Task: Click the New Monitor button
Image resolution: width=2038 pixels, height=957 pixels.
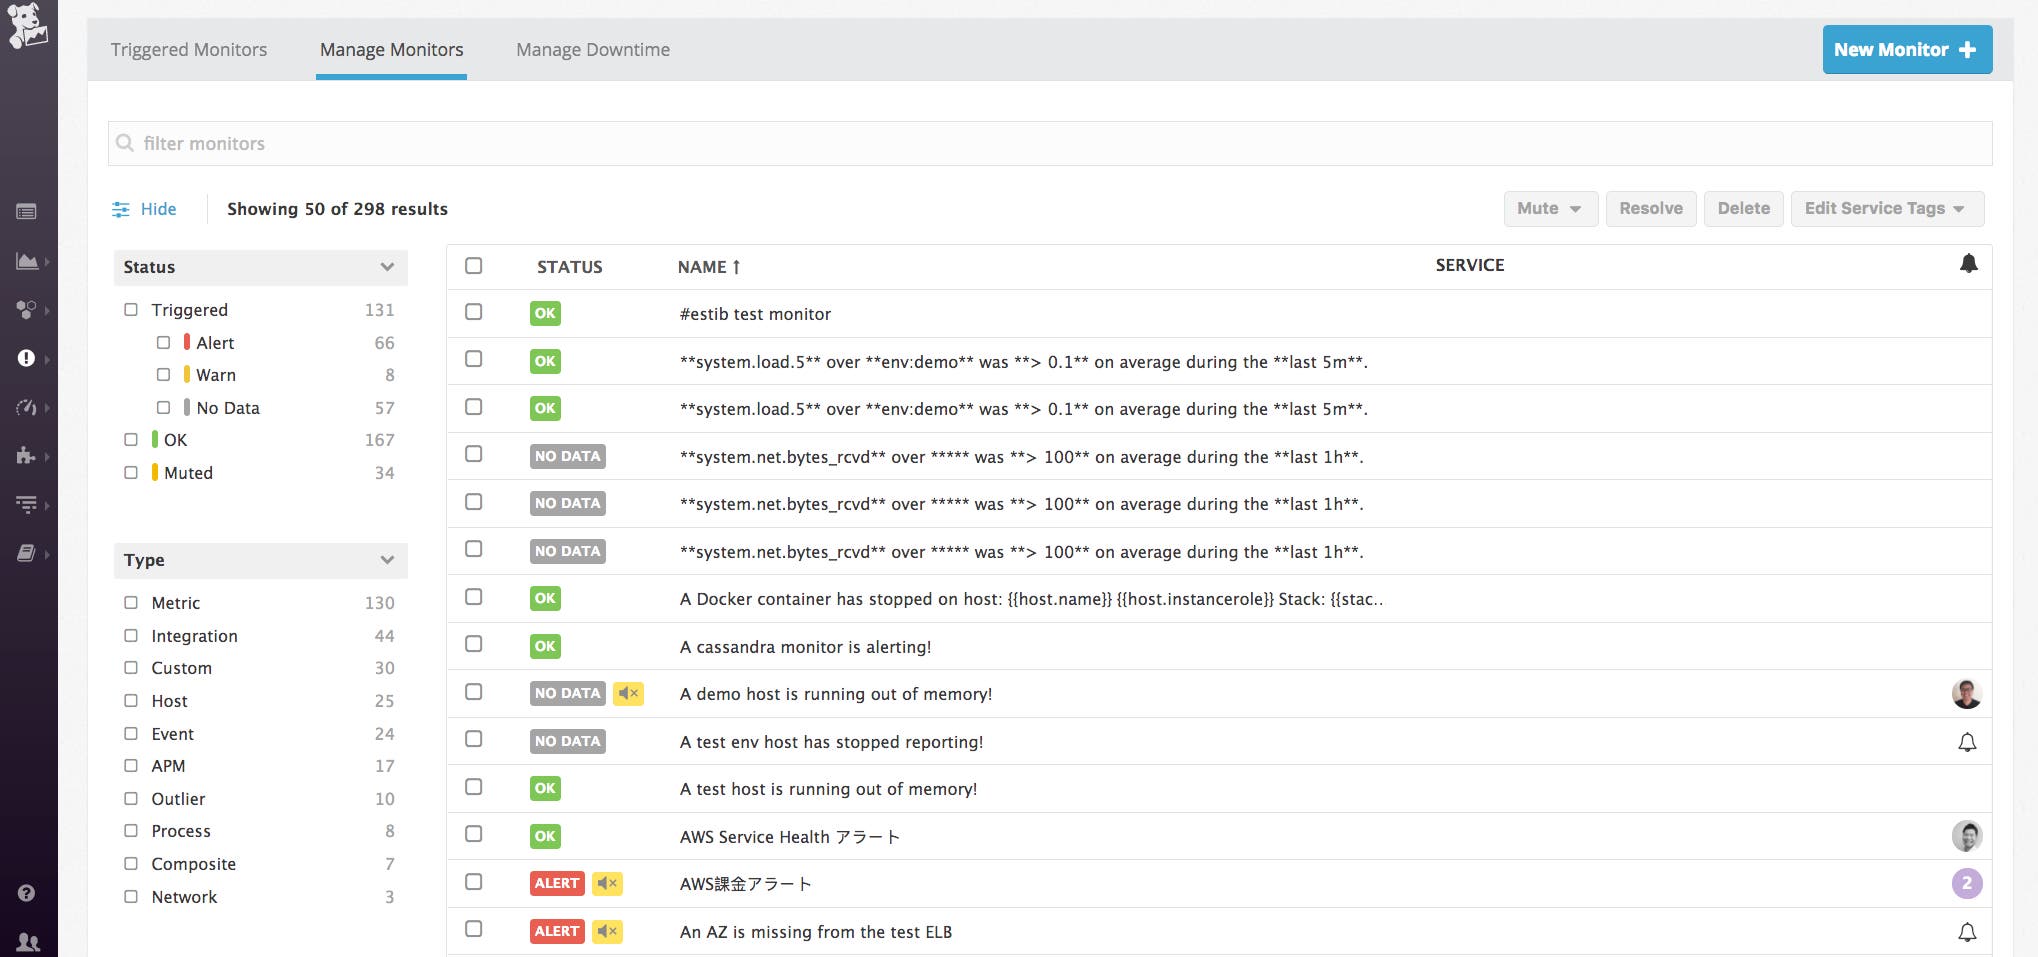Action: [1905, 49]
